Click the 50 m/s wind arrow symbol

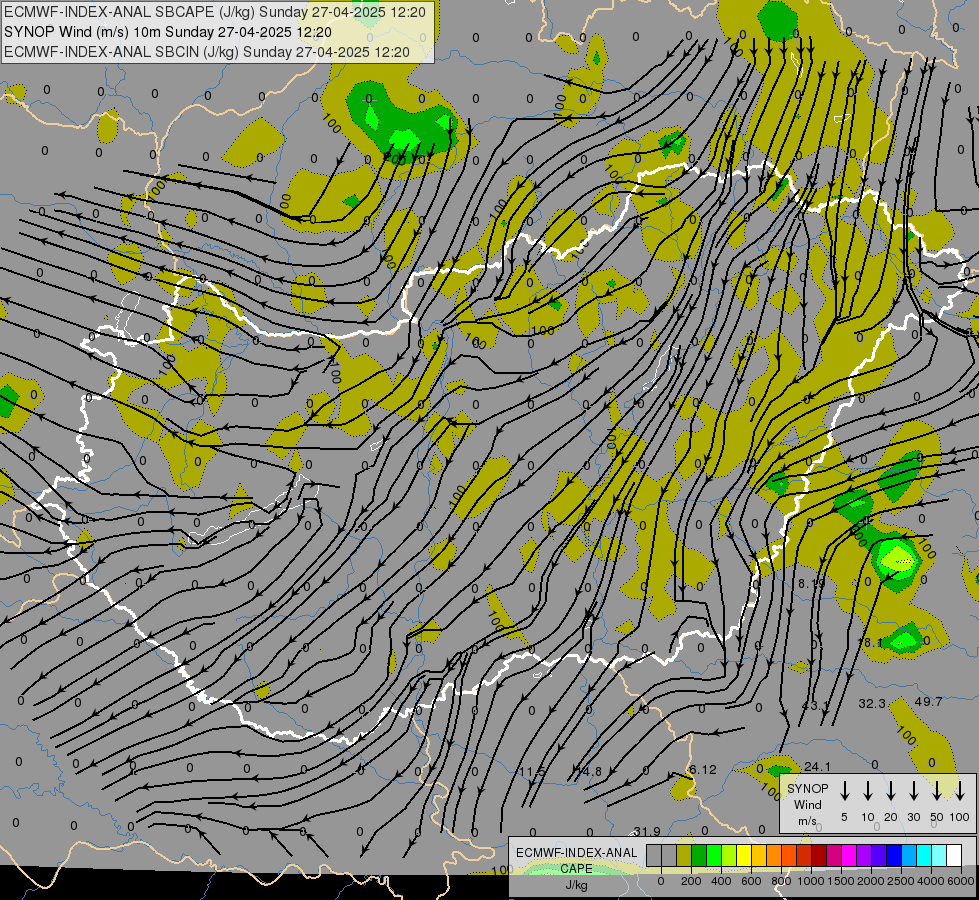coord(937,790)
